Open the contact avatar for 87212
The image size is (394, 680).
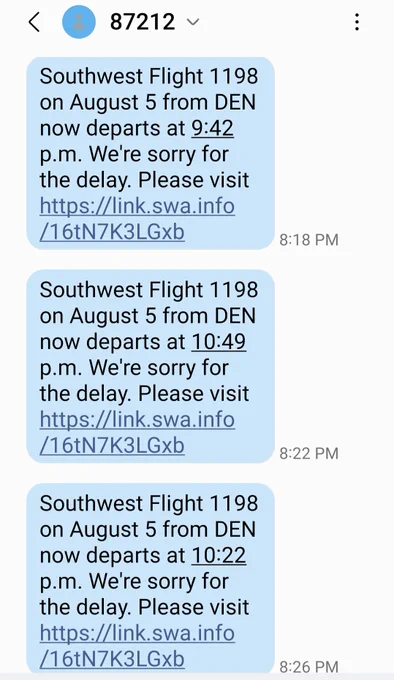pos(79,22)
